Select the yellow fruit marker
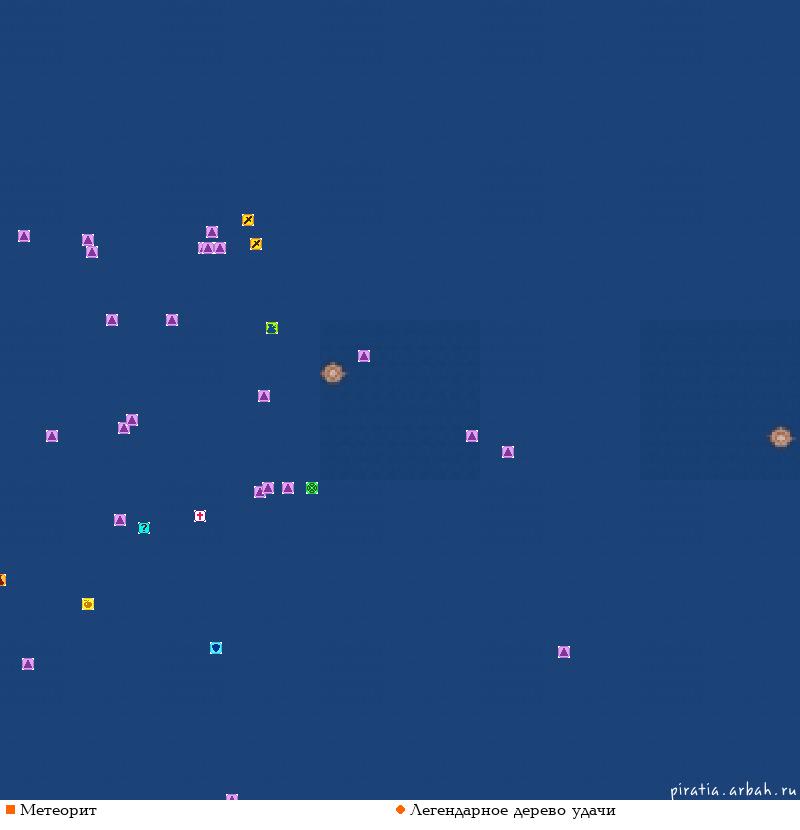Viewport: 800px width, 830px height. pyautogui.click(x=88, y=604)
